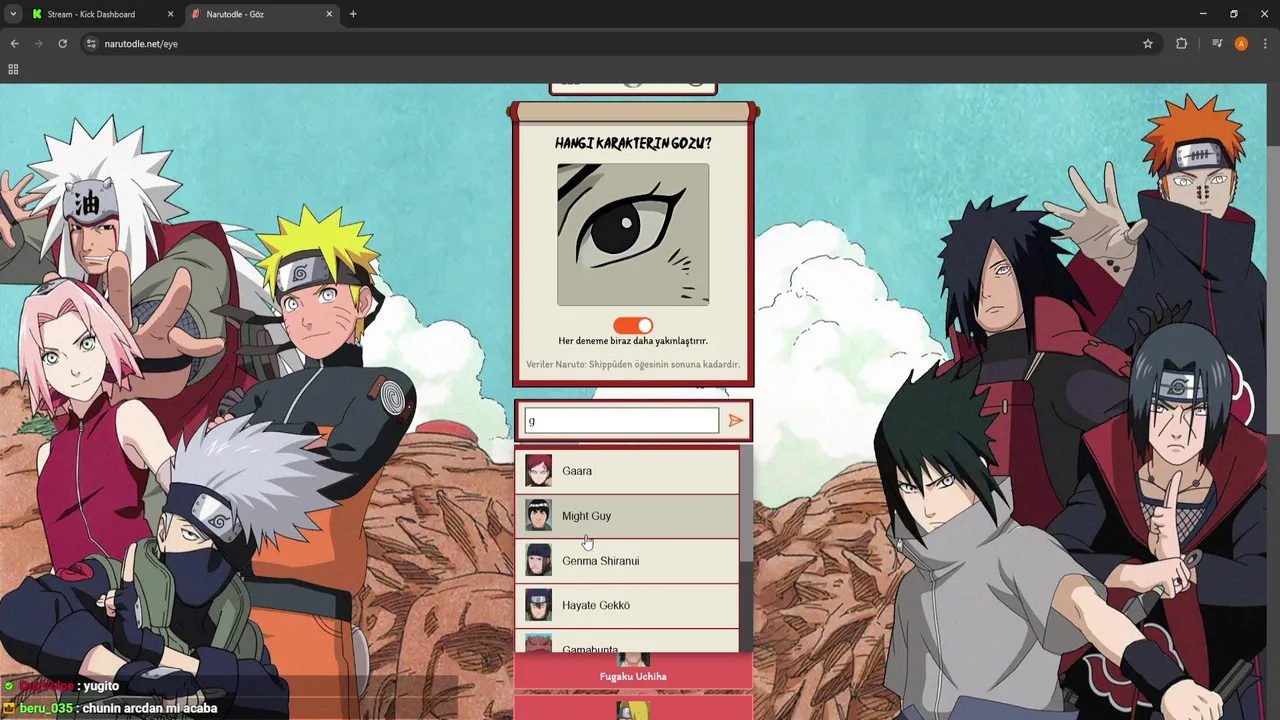The height and width of the screenshot is (720, 1280).
Task: Select Might Guy from the suggestion list
Action: point(627,516)
